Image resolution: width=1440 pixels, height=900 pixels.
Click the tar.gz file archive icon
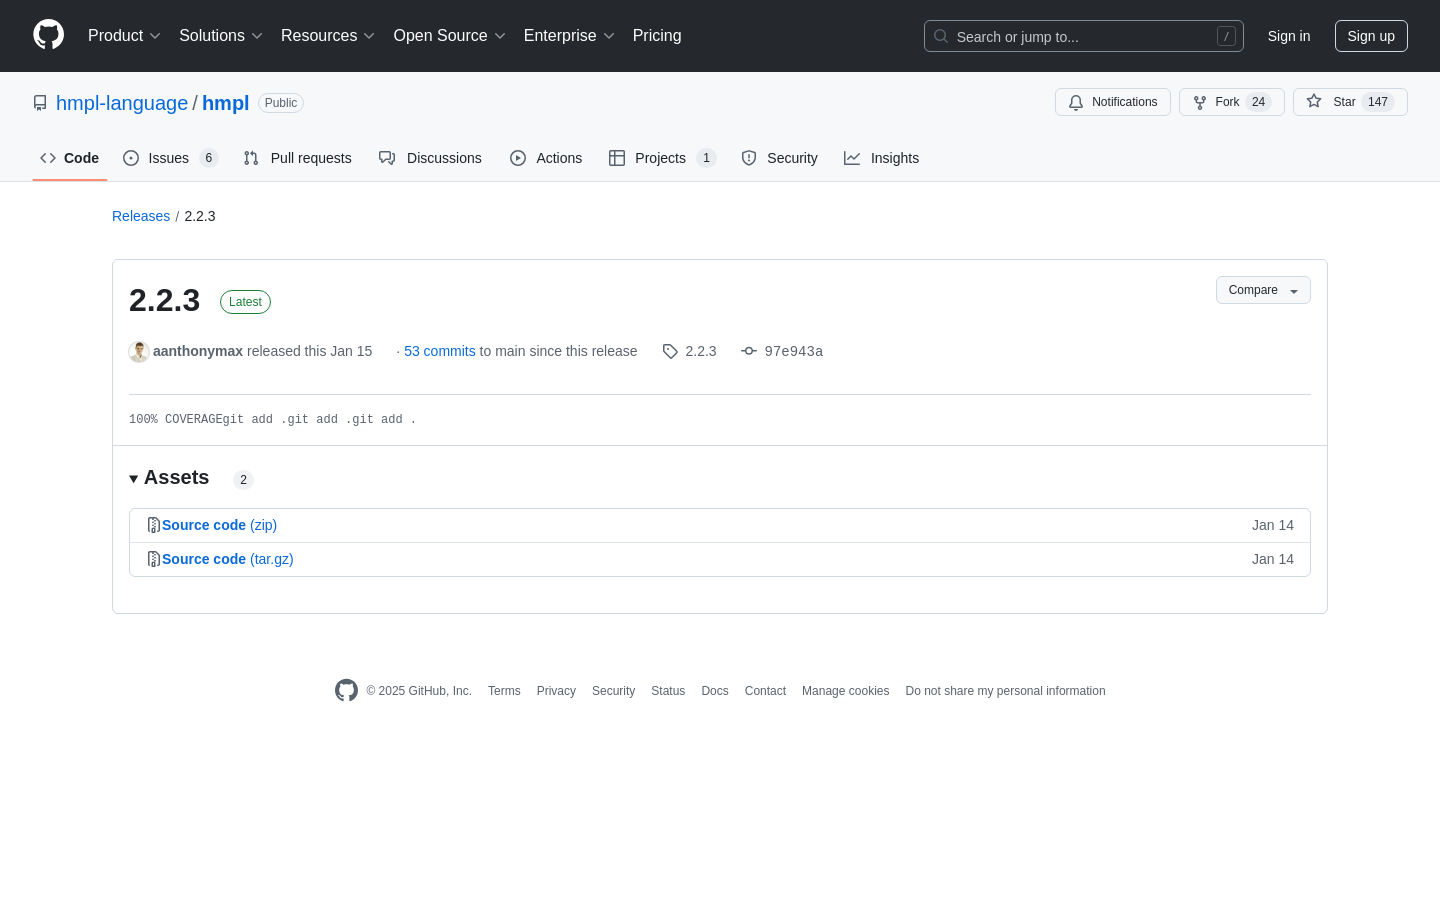(x=154, y=559)
